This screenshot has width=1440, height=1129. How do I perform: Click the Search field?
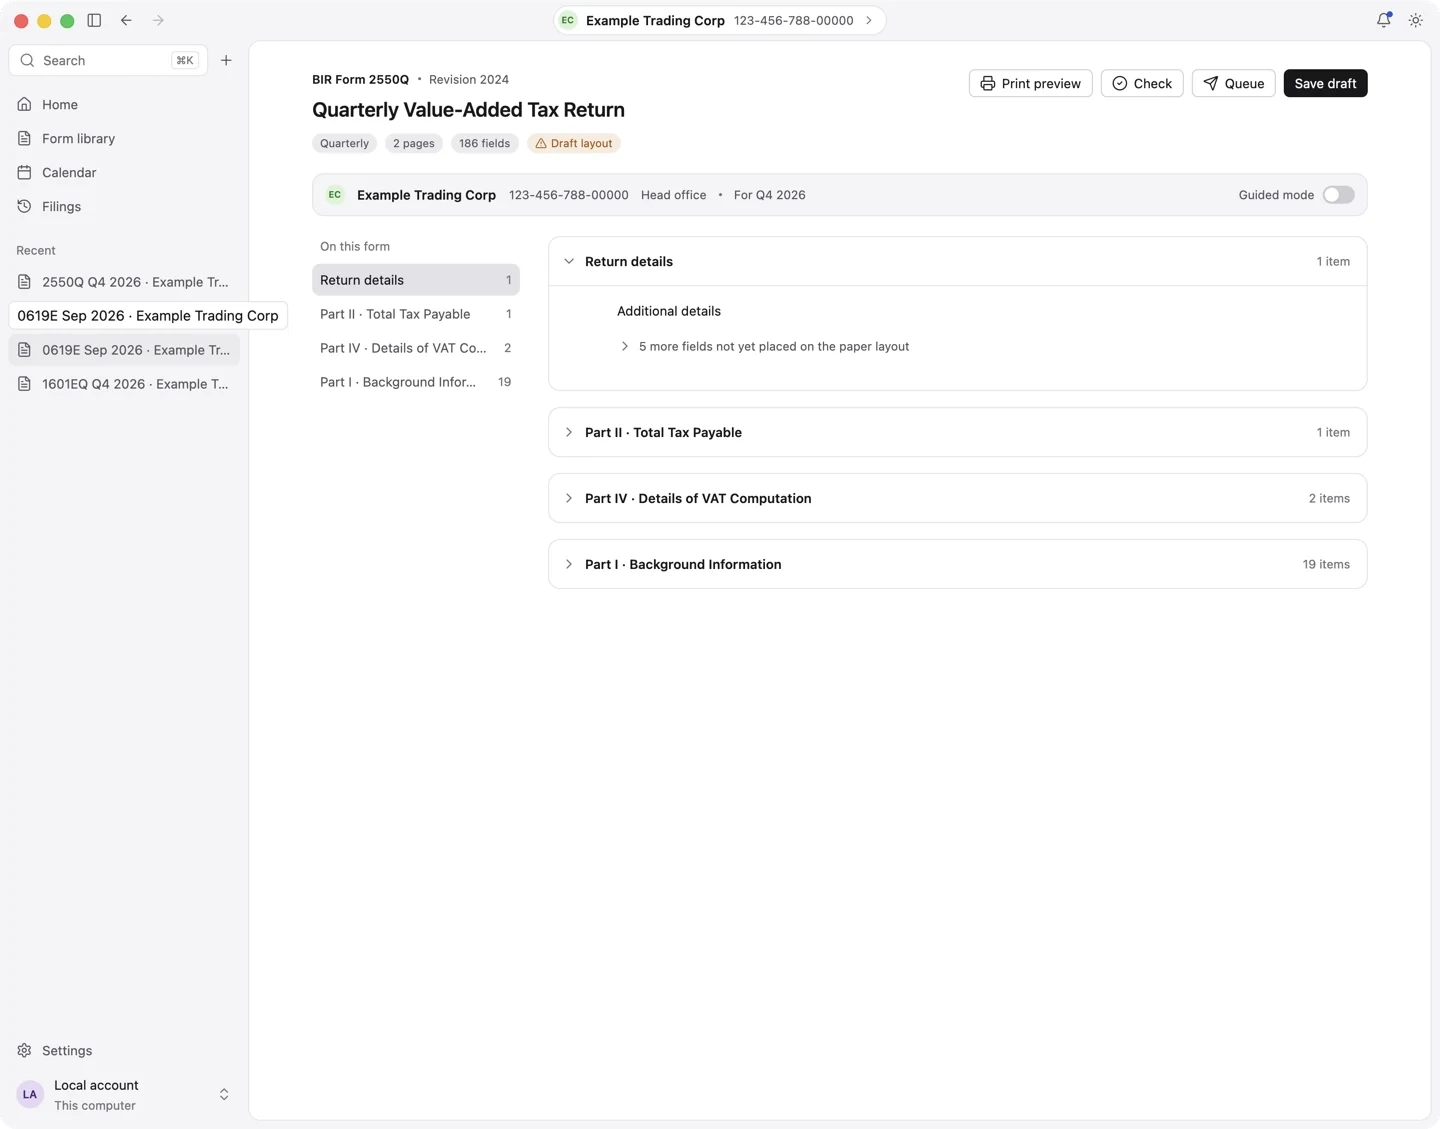click(108, 60)
